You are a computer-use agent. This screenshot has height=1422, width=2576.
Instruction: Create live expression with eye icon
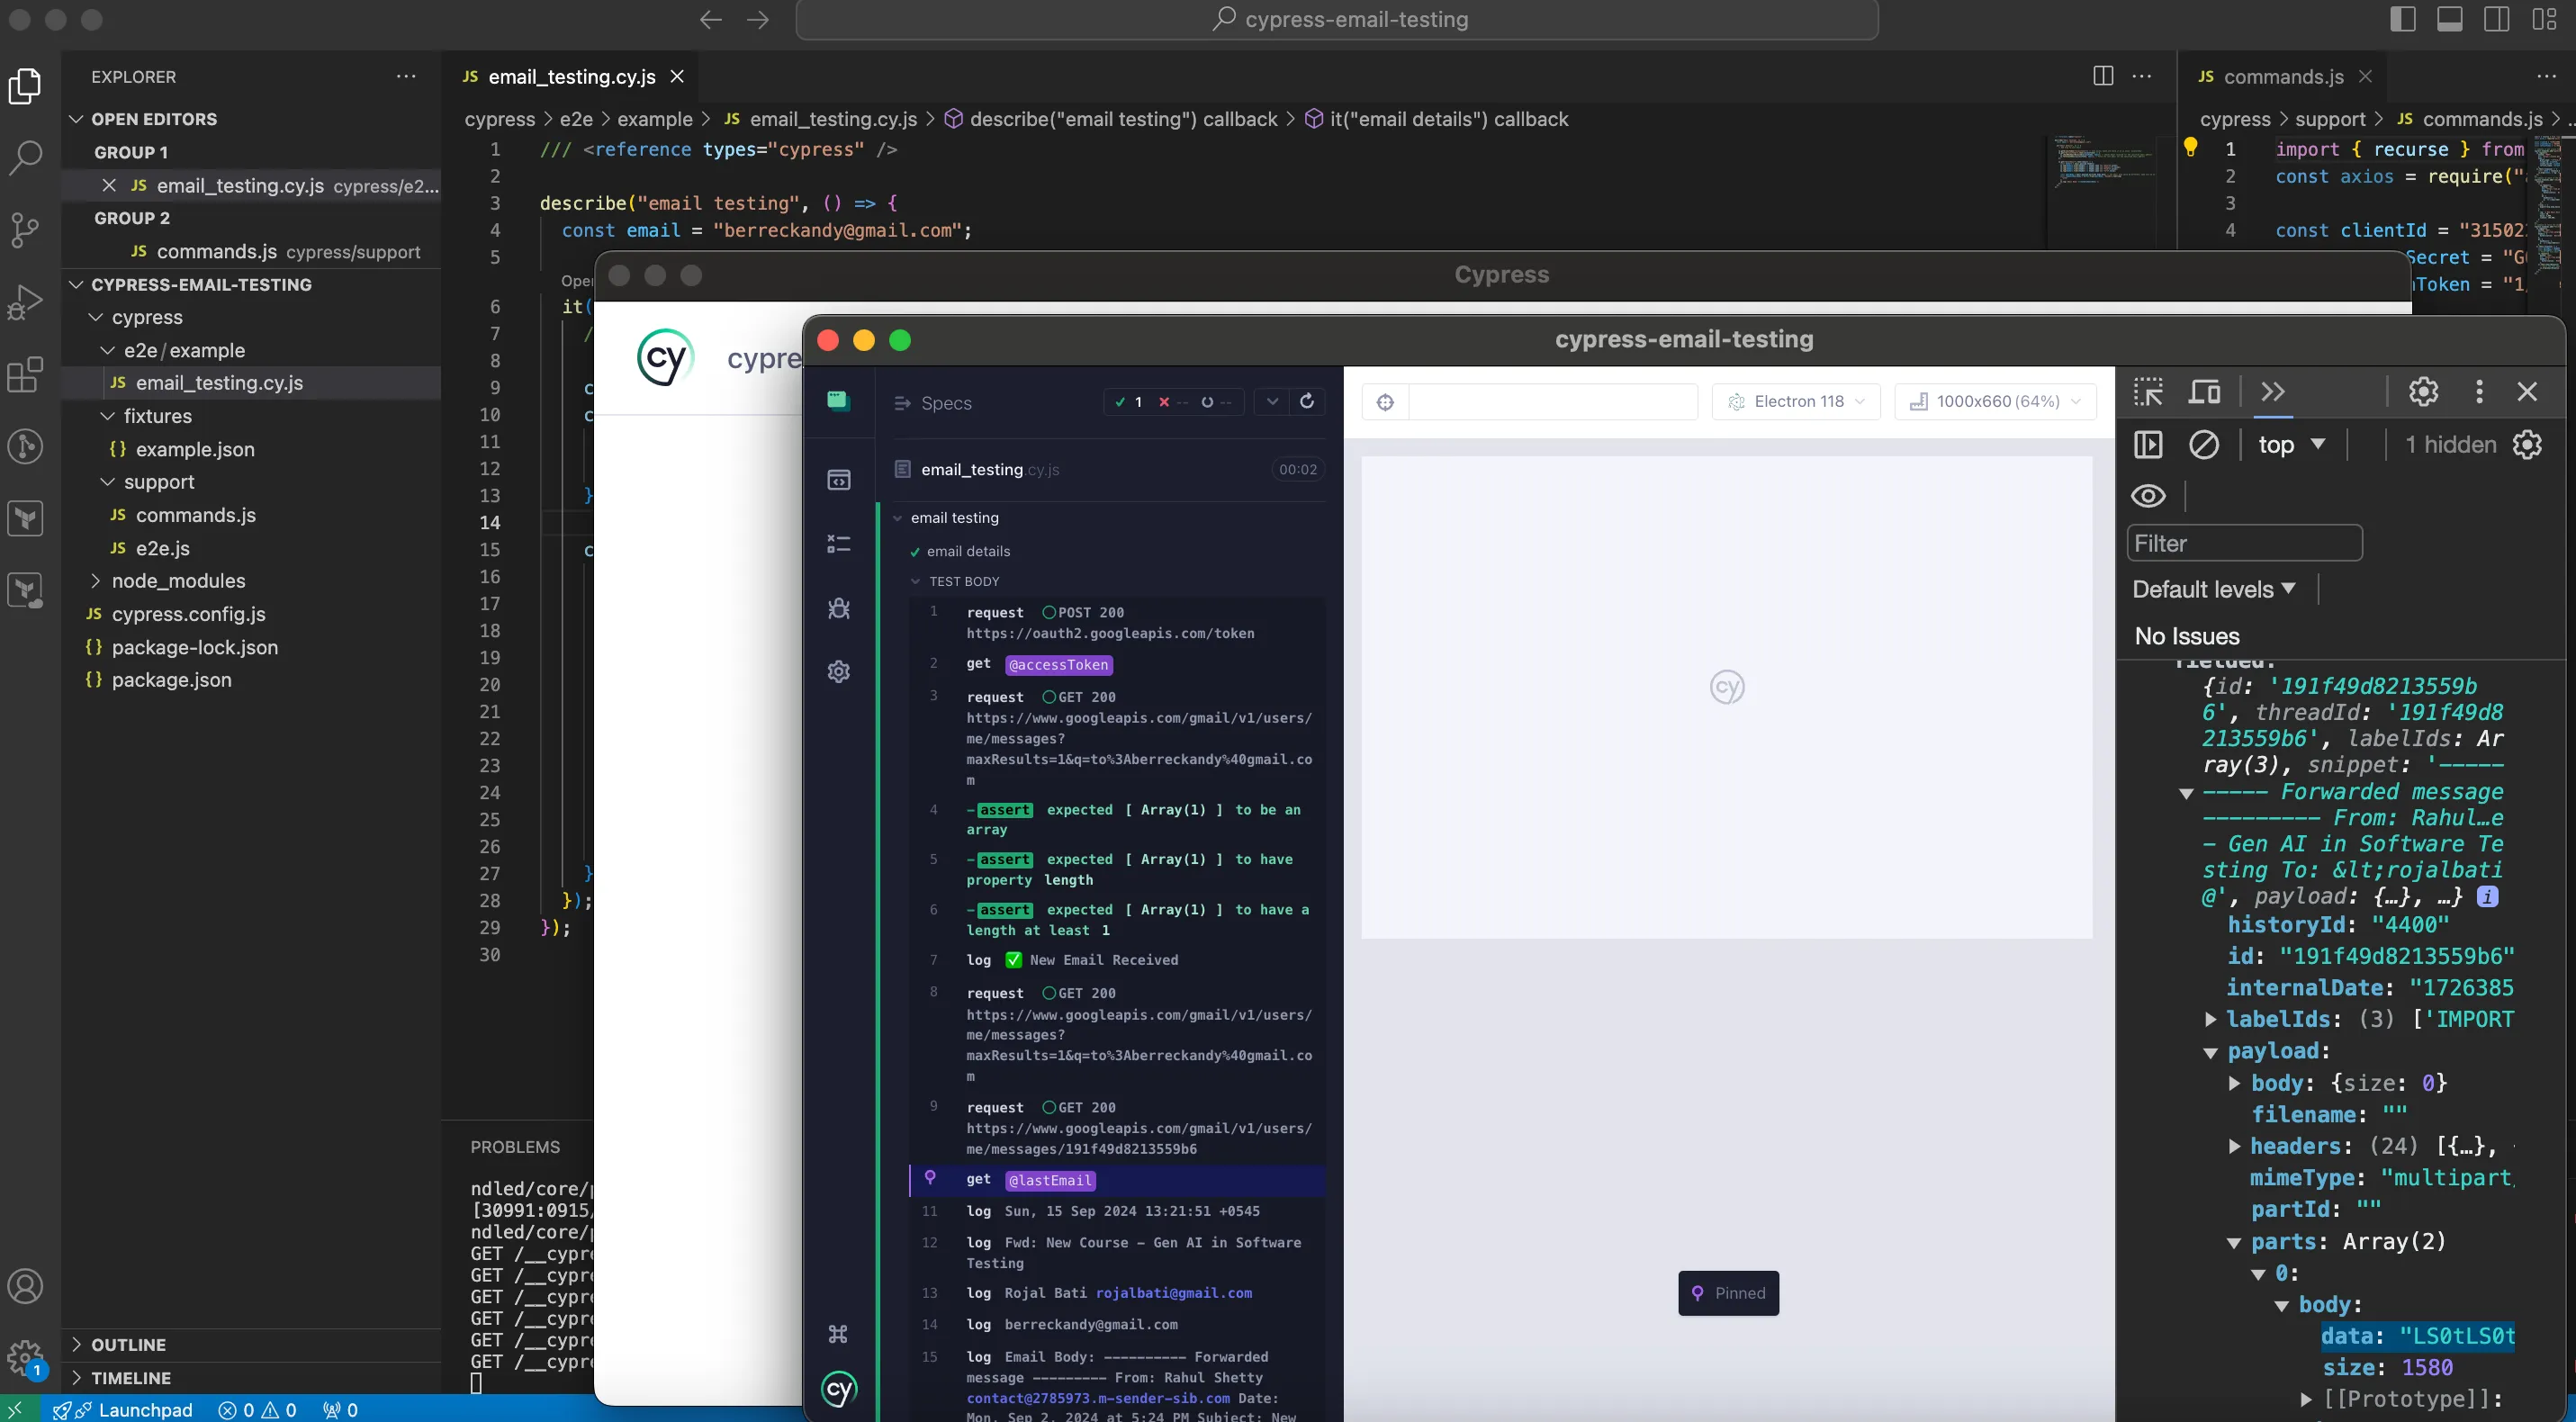tap(2148, 496)
